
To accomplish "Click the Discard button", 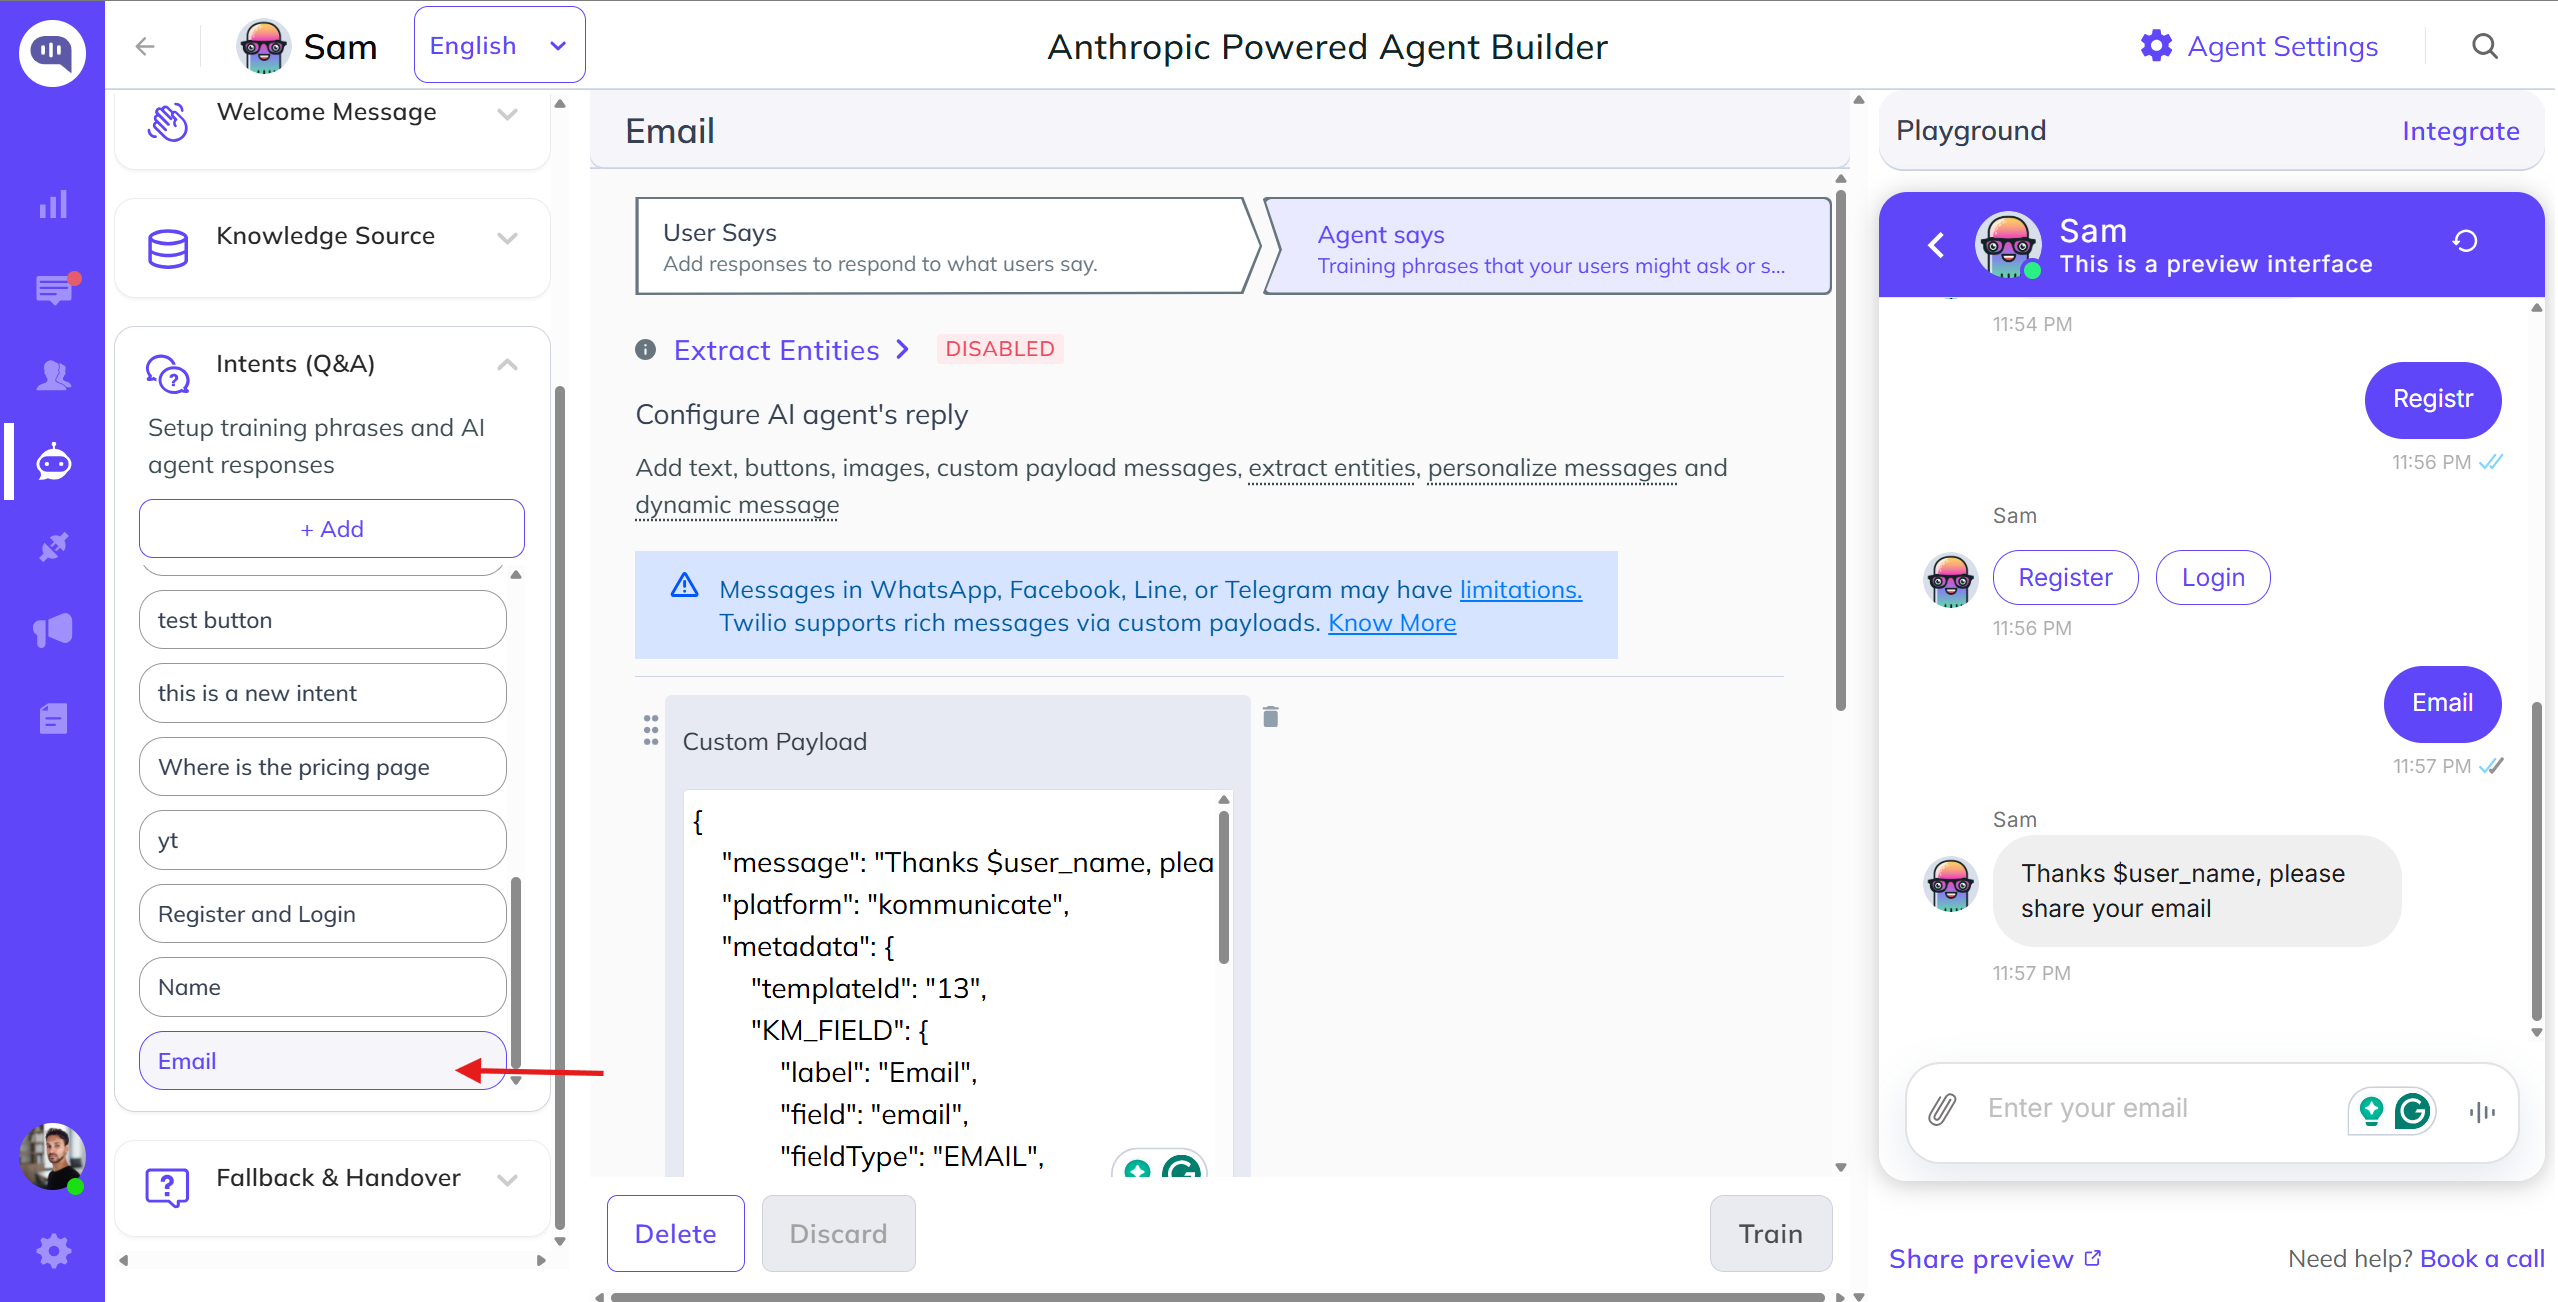I will pos(839,1234).
